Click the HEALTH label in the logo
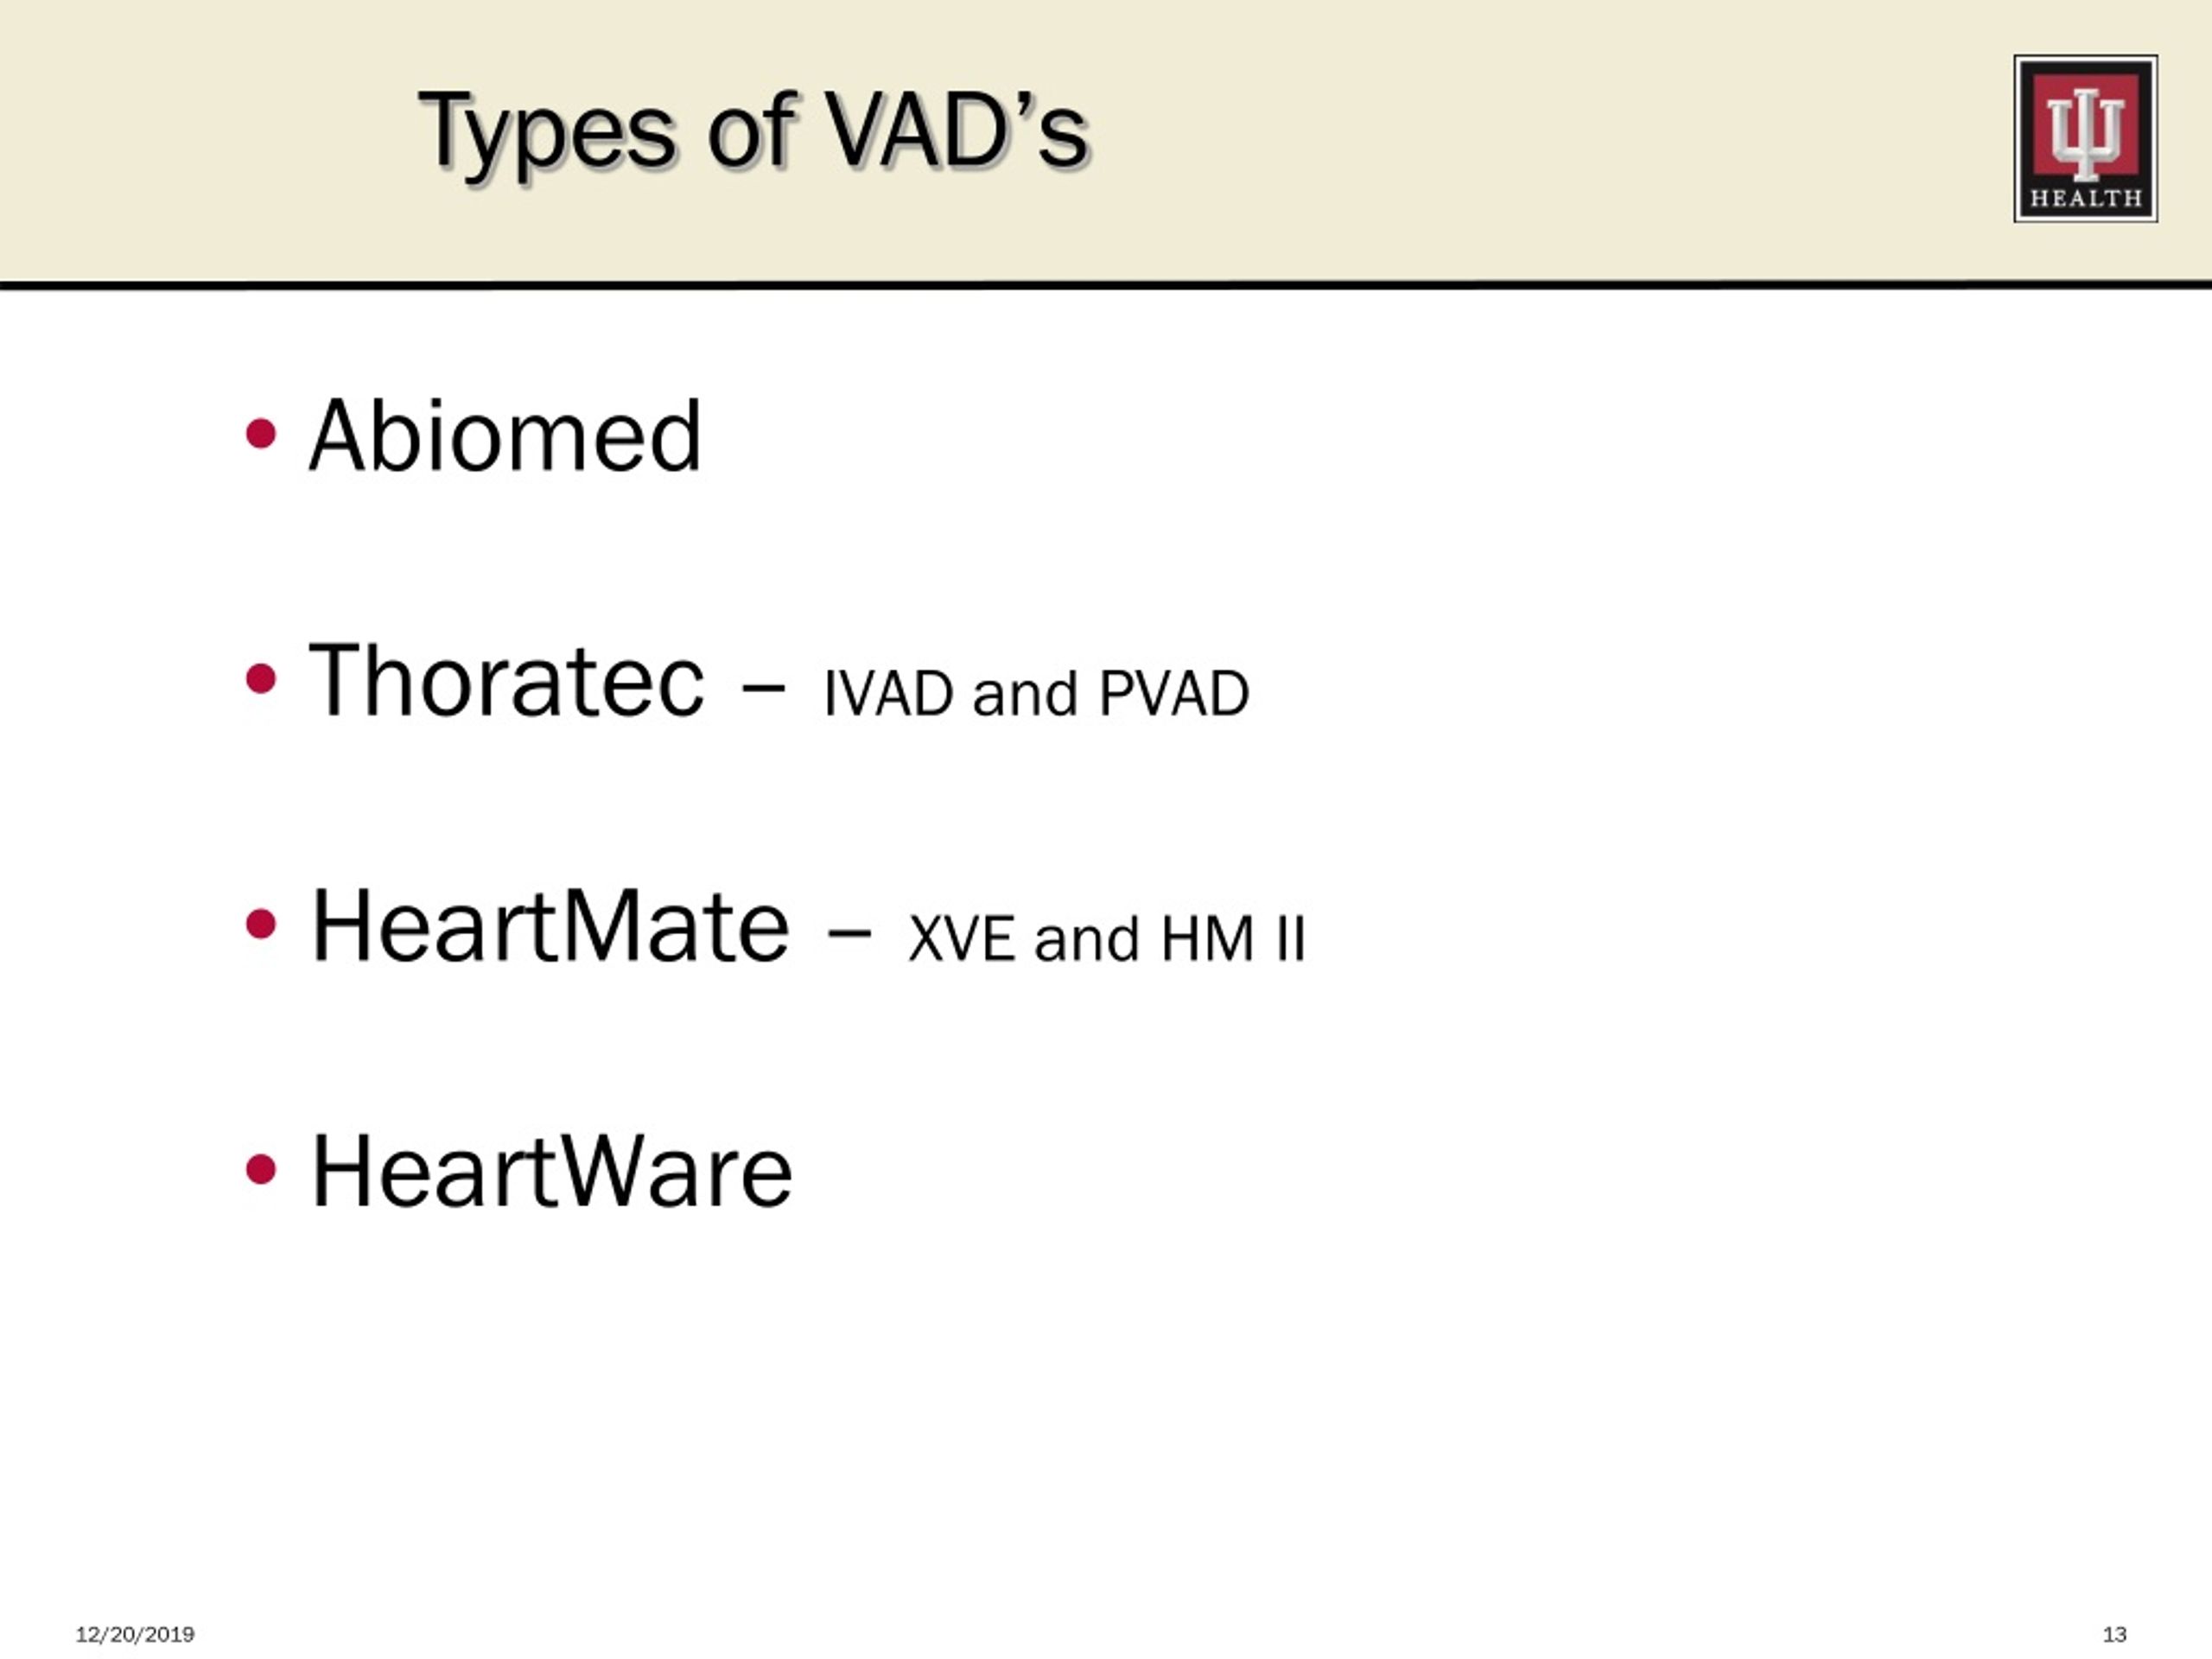Screen dimensions: 2212x1659 pos(2085,198)
